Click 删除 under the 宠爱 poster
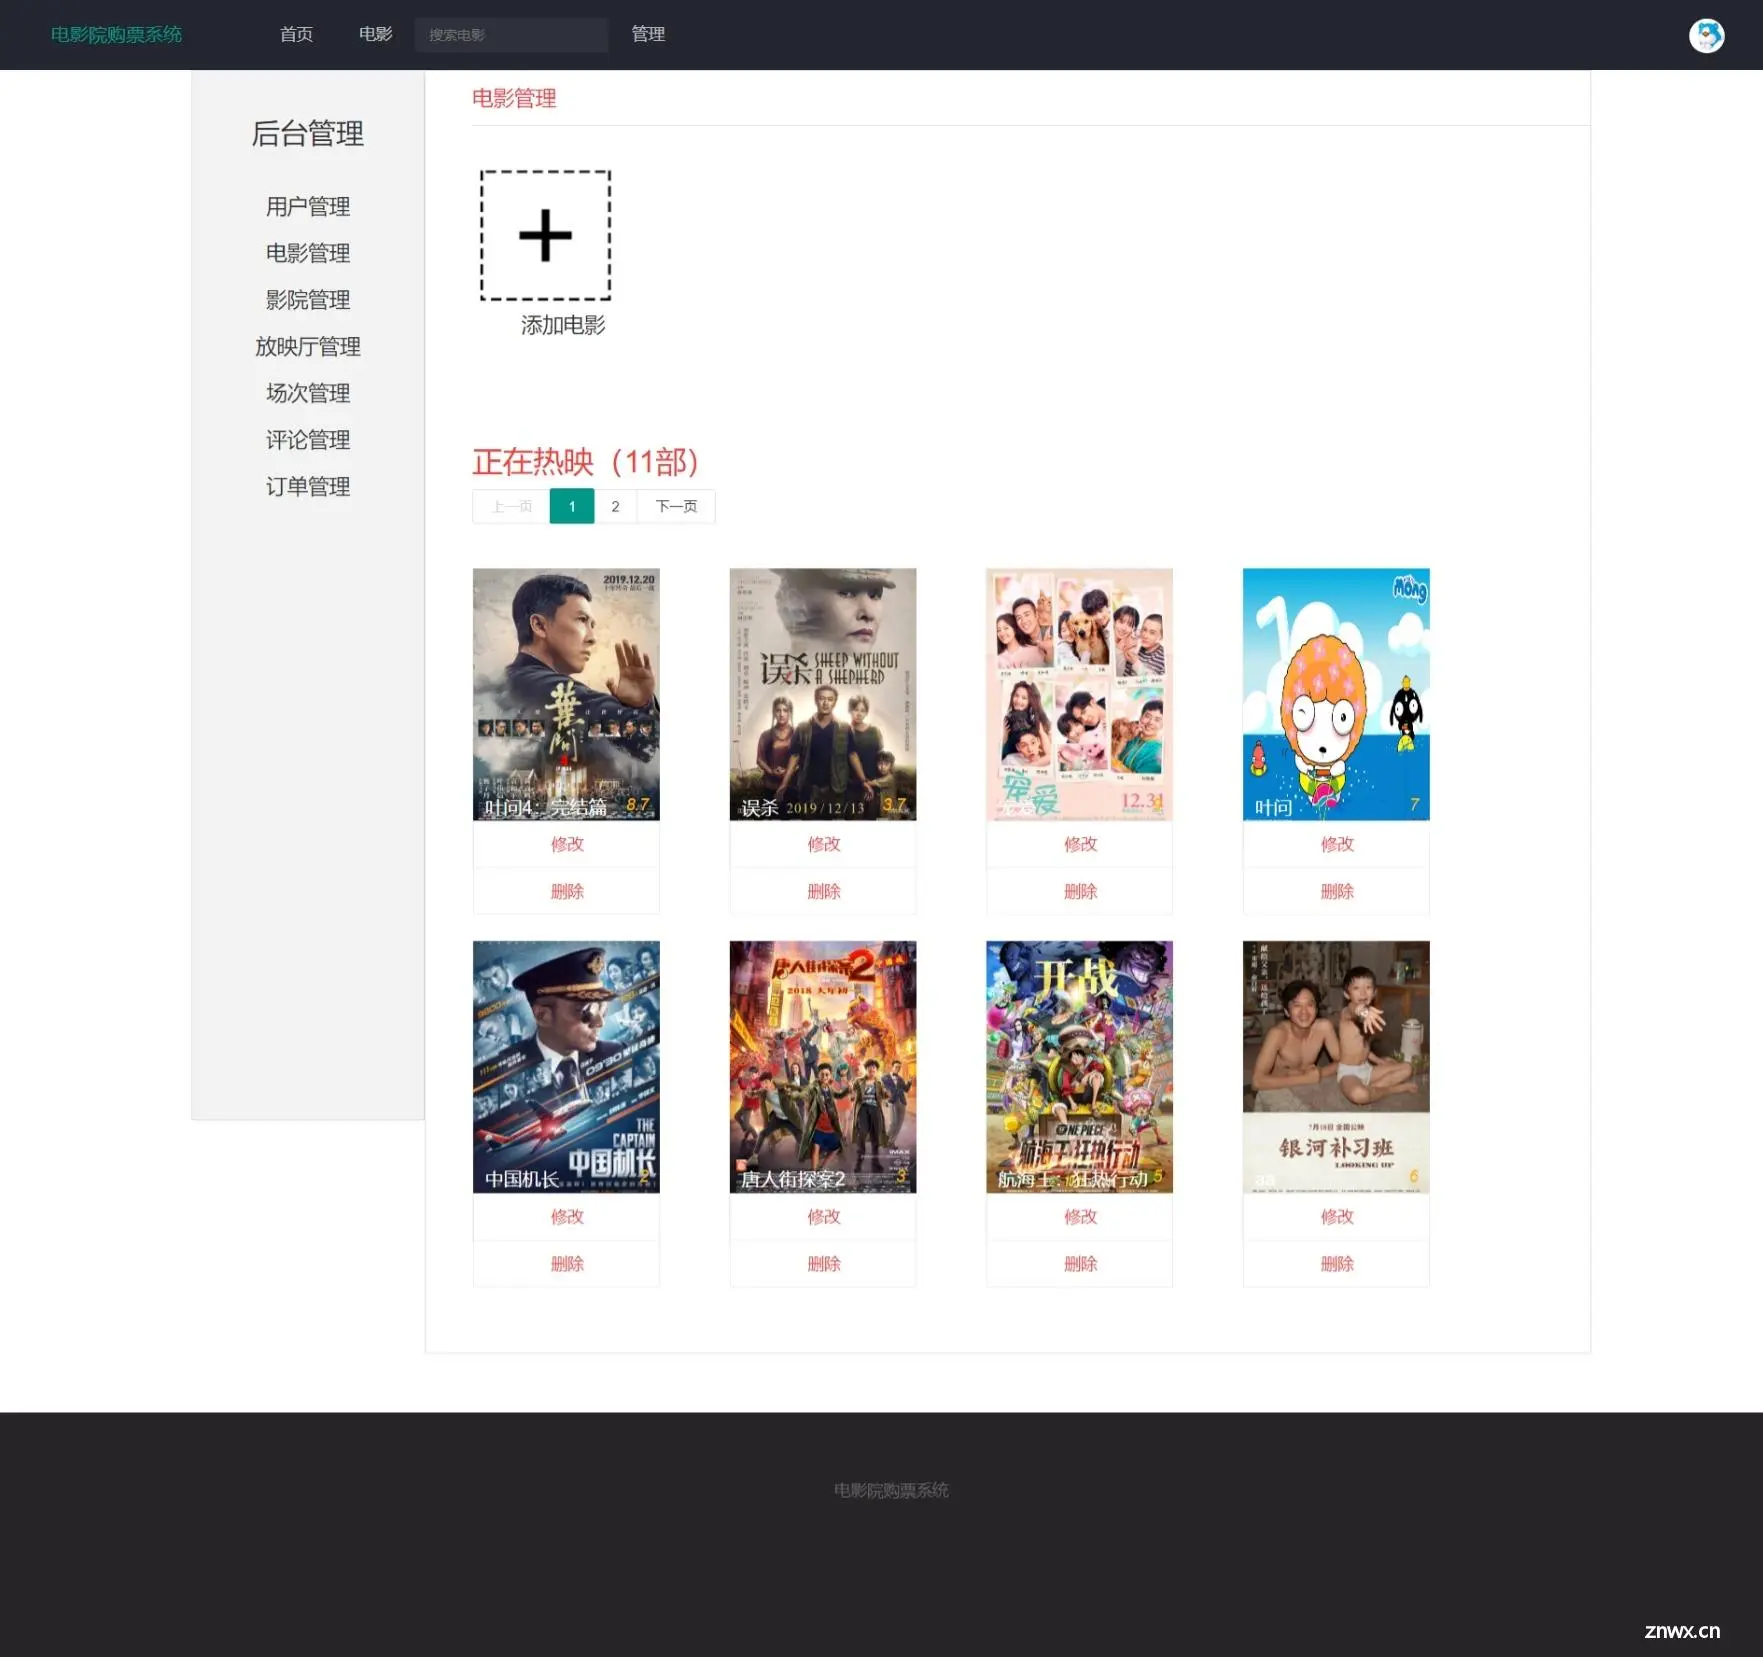1763x1657 pixels. [1079, 891]
